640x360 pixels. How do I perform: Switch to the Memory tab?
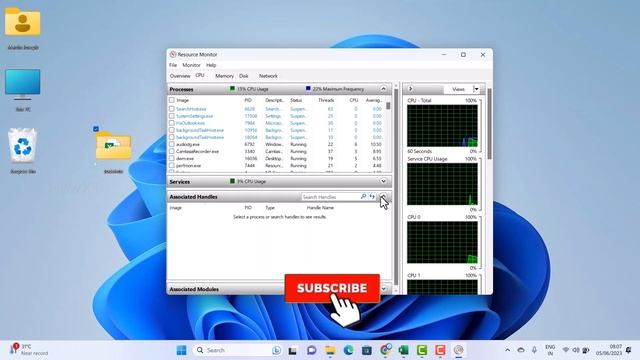[x=224, y=76]
